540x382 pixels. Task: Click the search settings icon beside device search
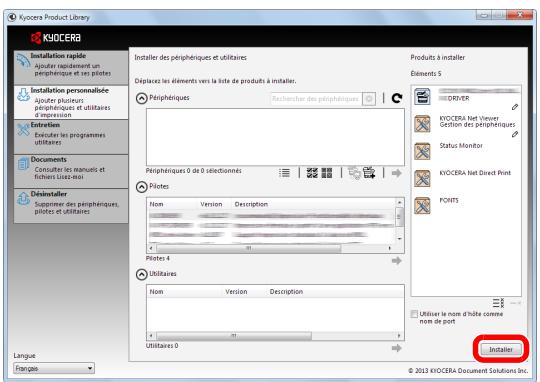369,99
